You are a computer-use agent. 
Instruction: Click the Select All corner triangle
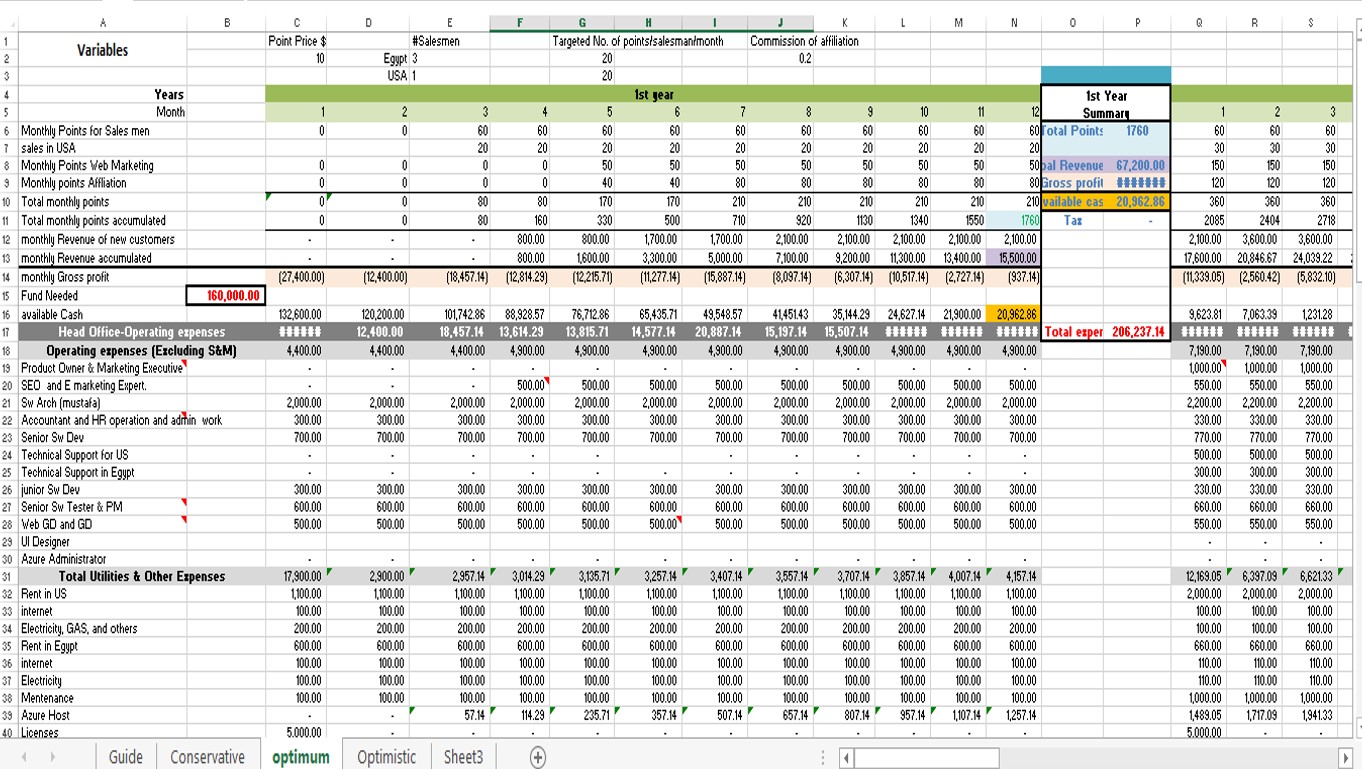point(9,23)
